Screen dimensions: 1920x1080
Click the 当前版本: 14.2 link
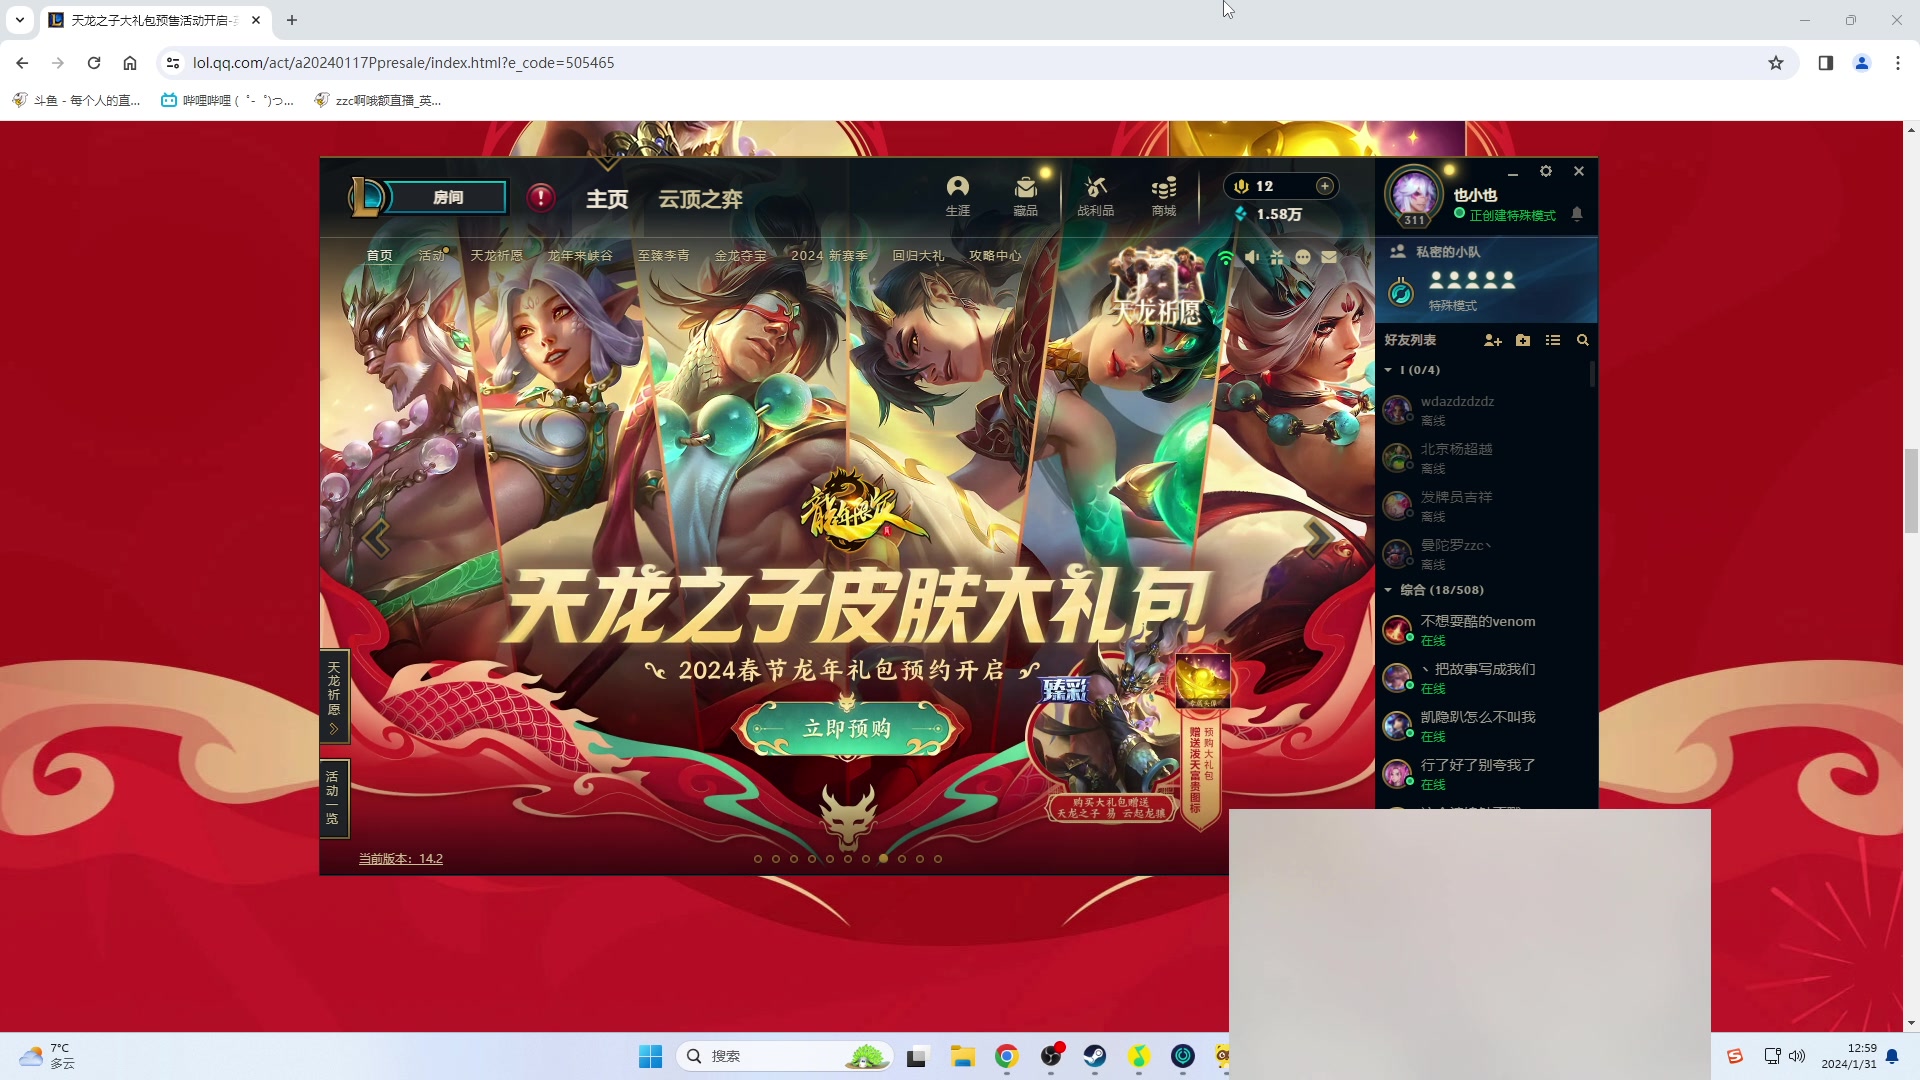coord(401,859)
